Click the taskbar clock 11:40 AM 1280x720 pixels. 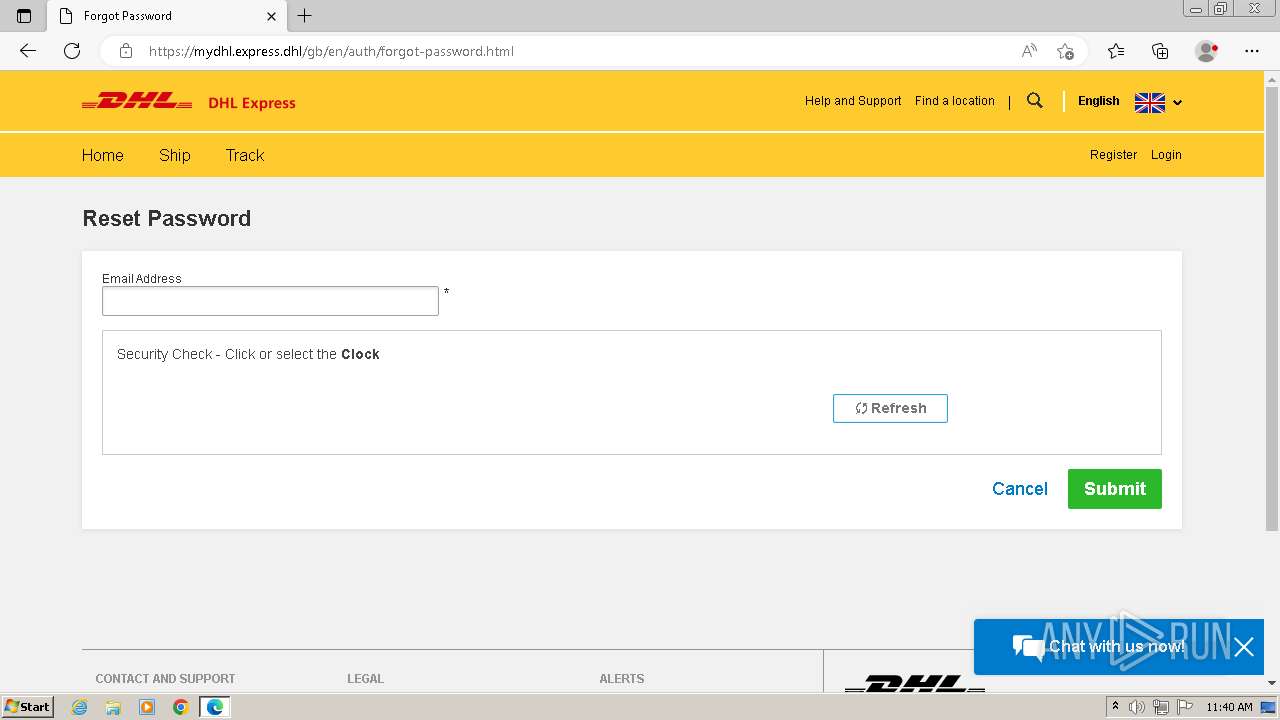1229,707
